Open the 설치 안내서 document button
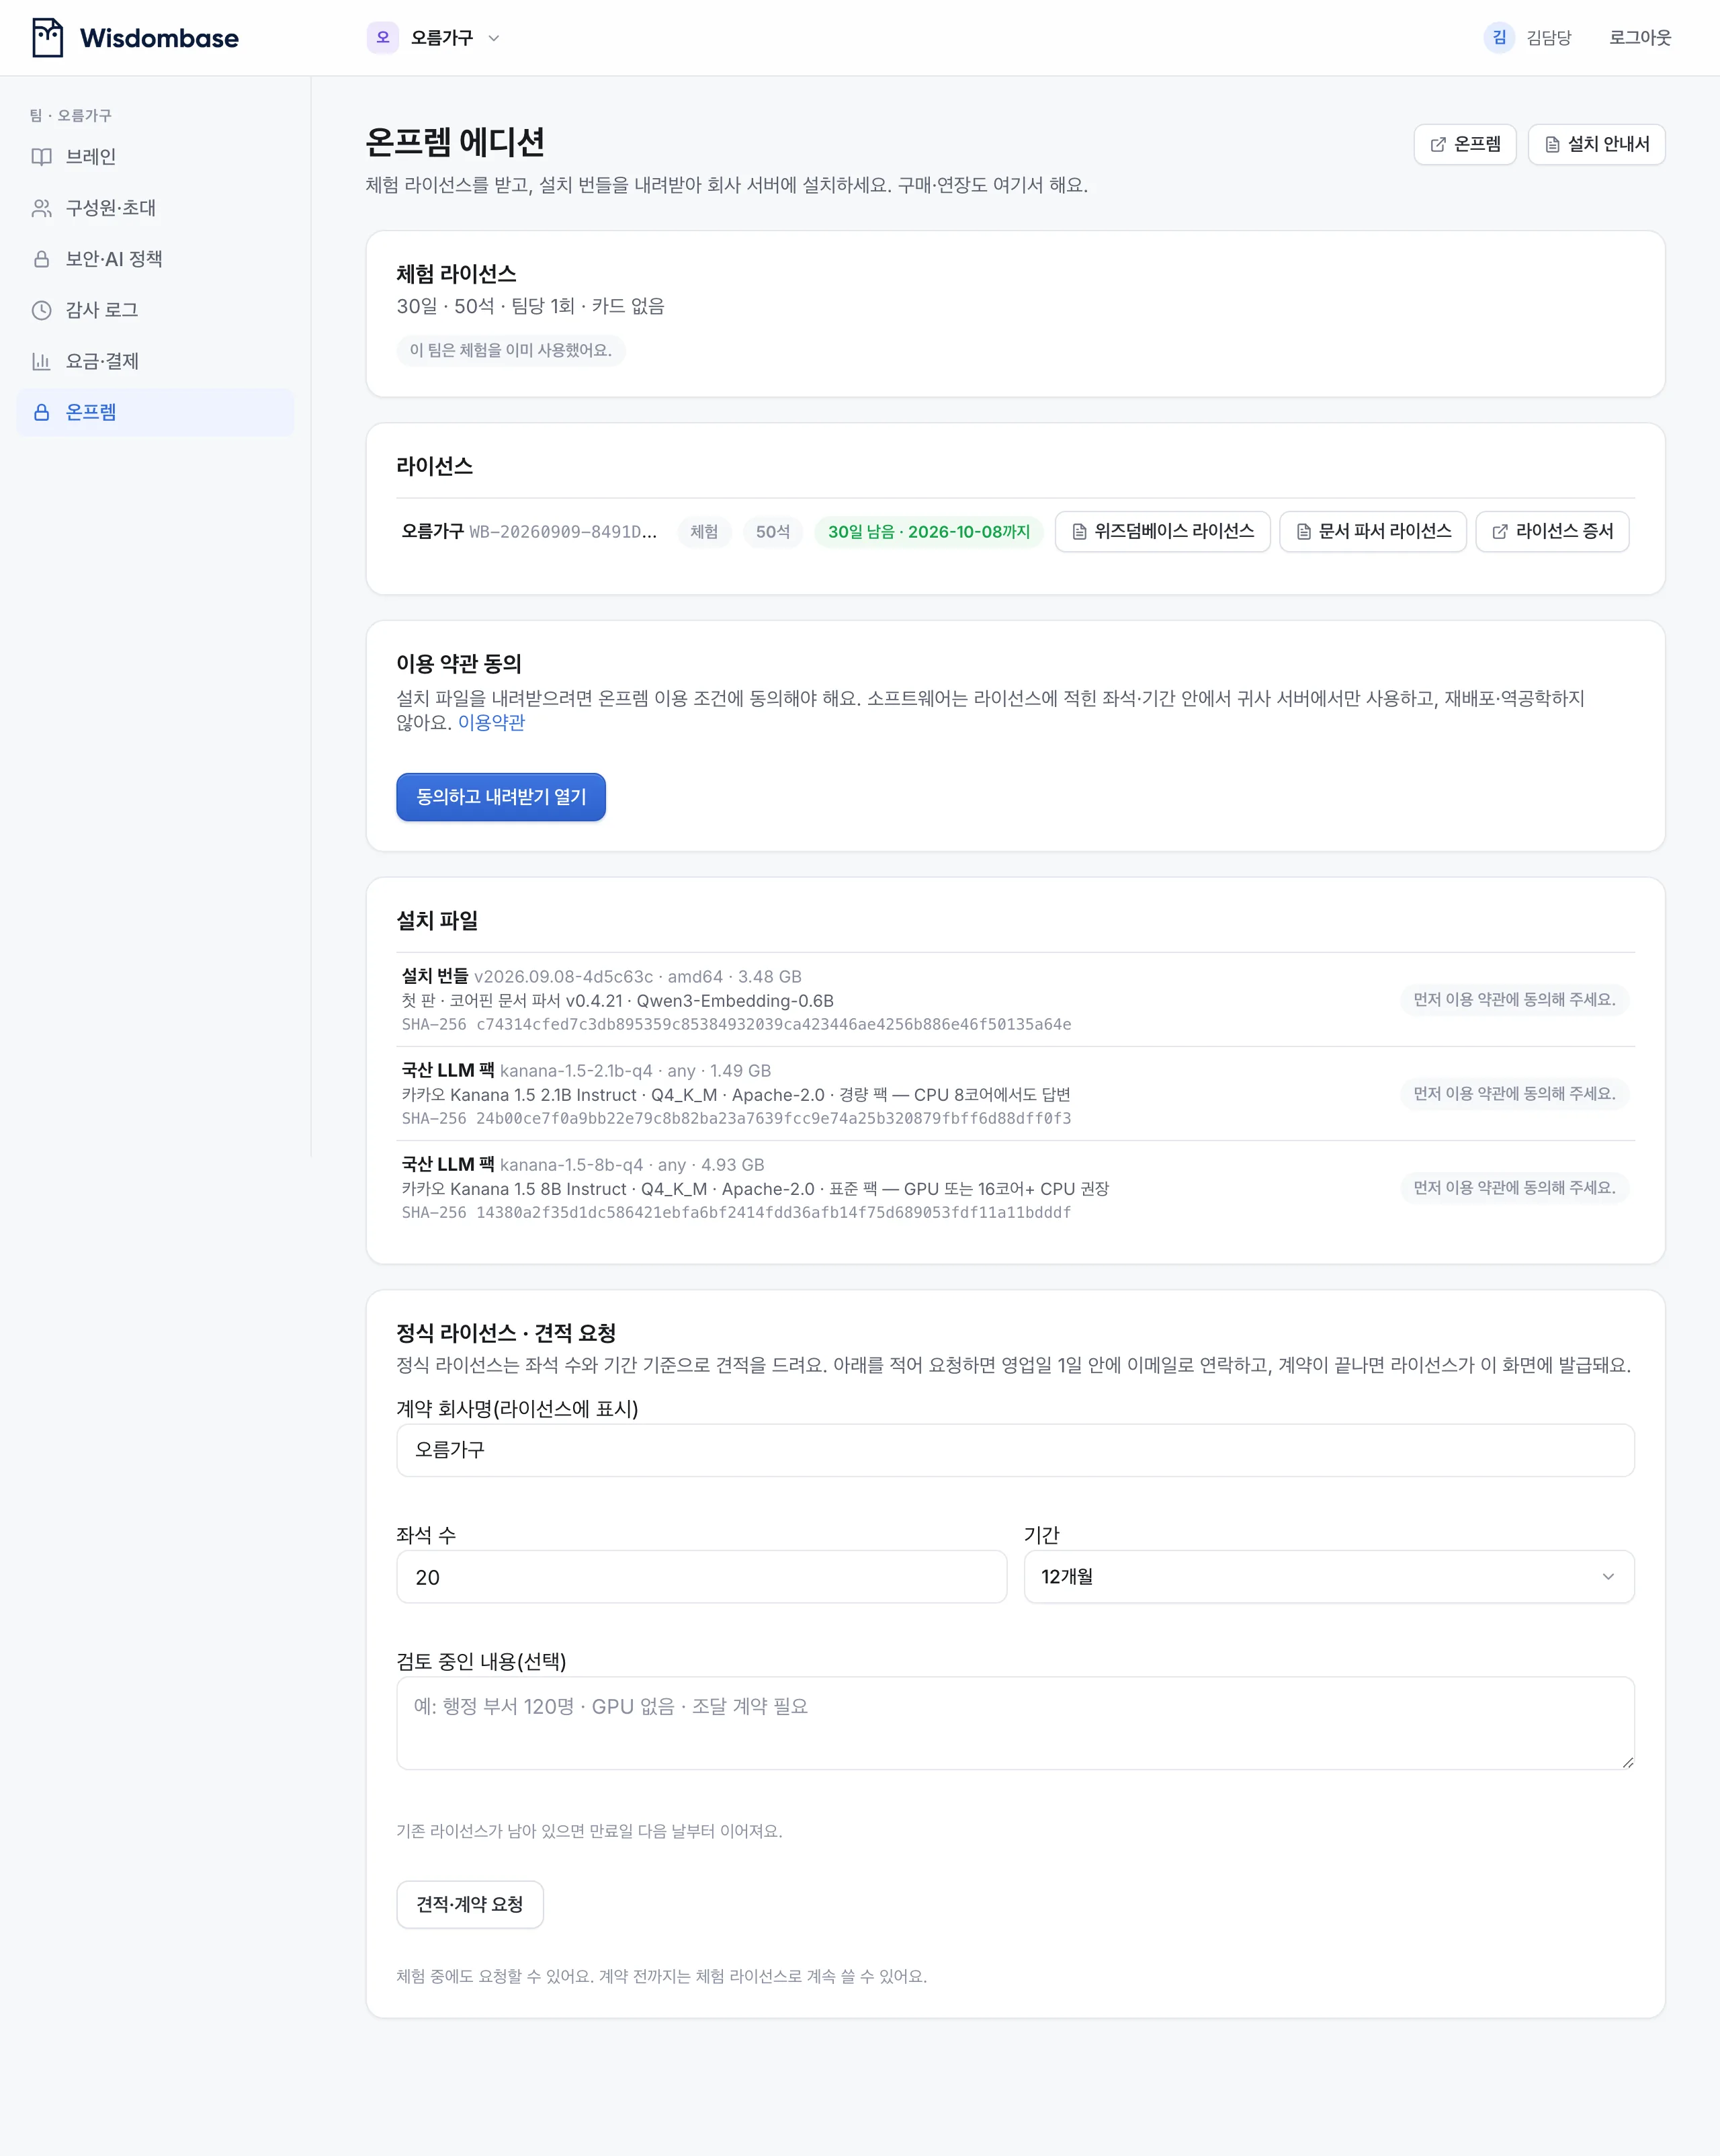 coord(1596,144)
